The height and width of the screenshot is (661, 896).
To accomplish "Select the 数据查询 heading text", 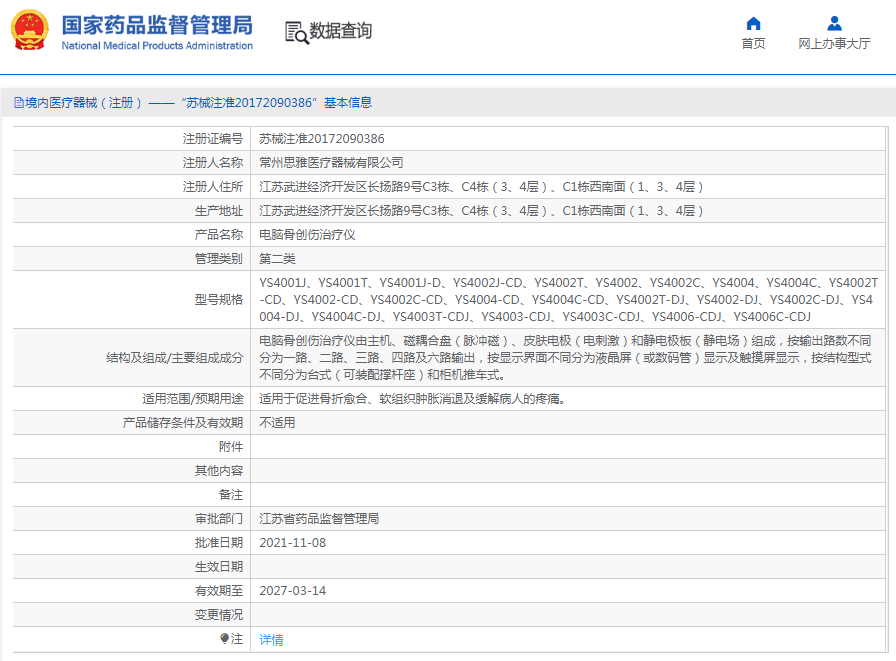I will coord(341,32).
